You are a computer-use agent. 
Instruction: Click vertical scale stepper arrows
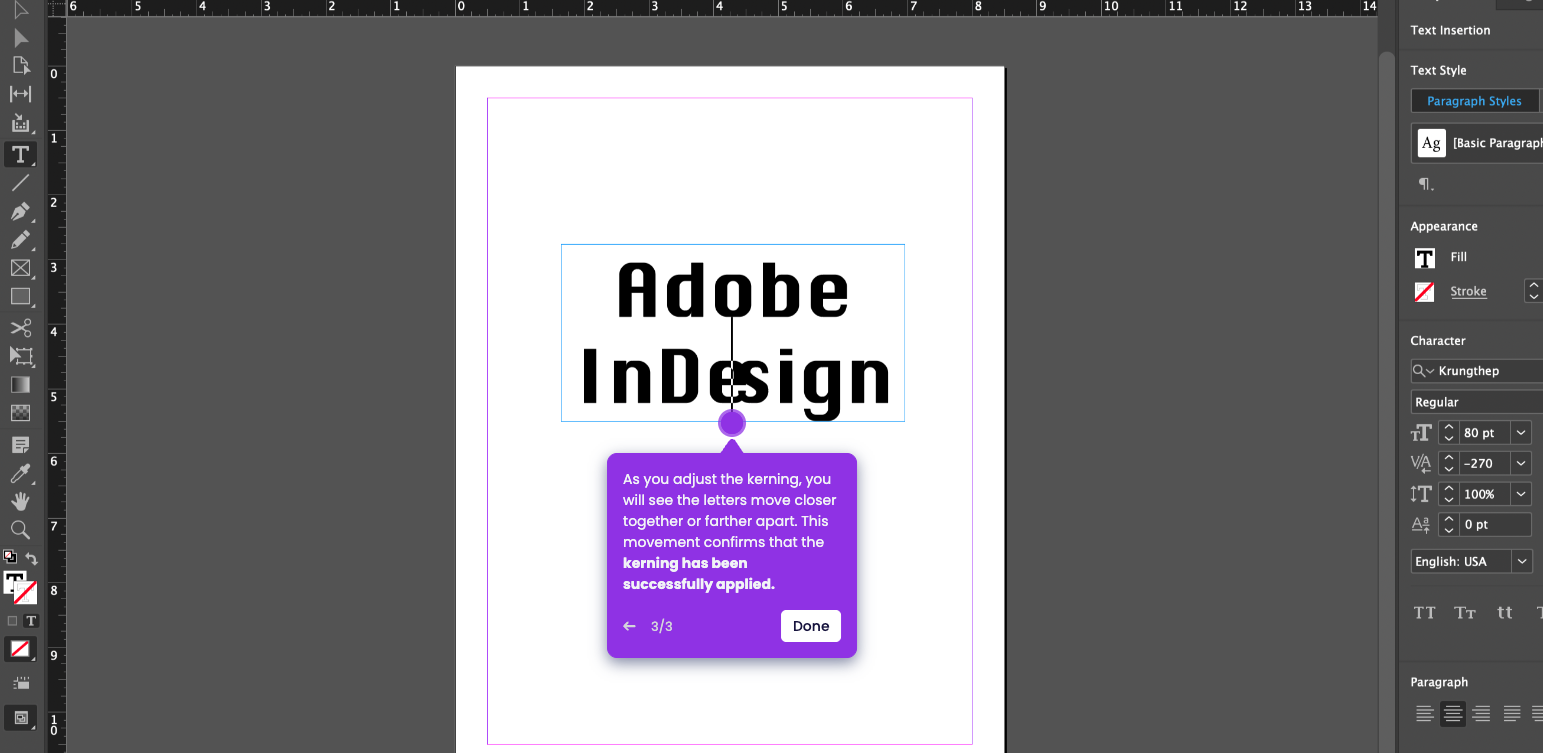[1448, 494]
